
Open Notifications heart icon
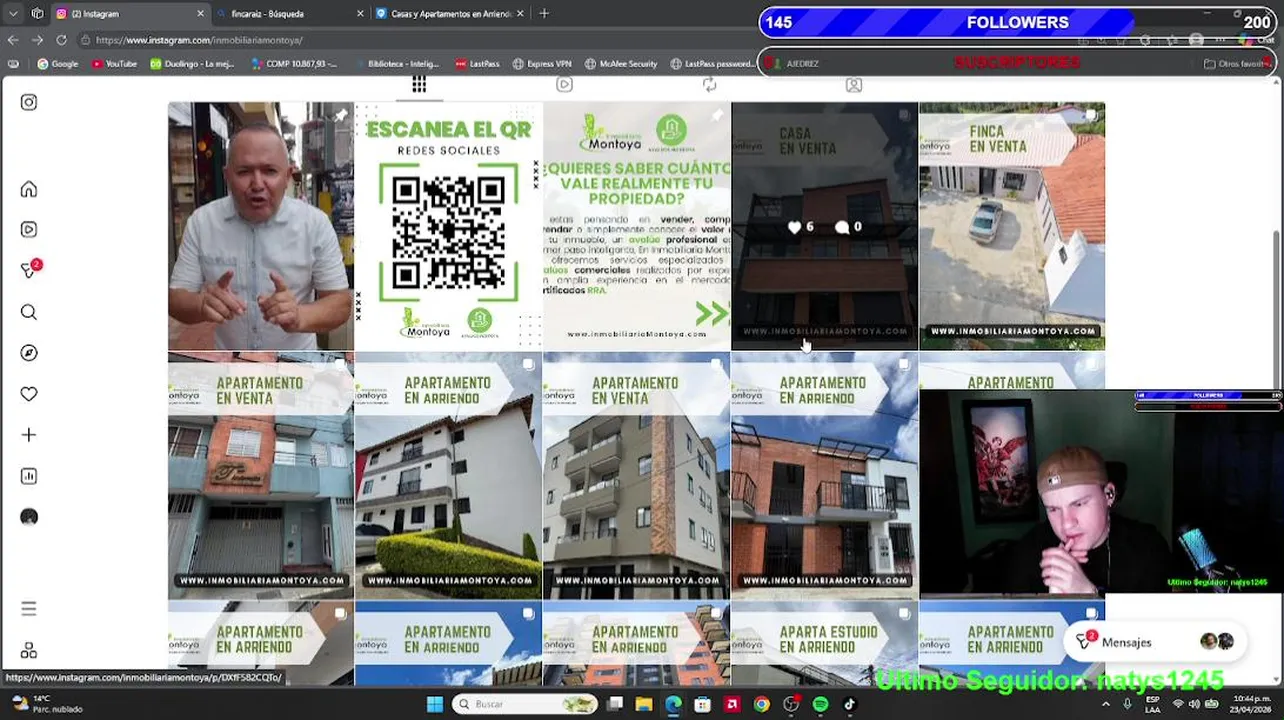click(29, 394)
